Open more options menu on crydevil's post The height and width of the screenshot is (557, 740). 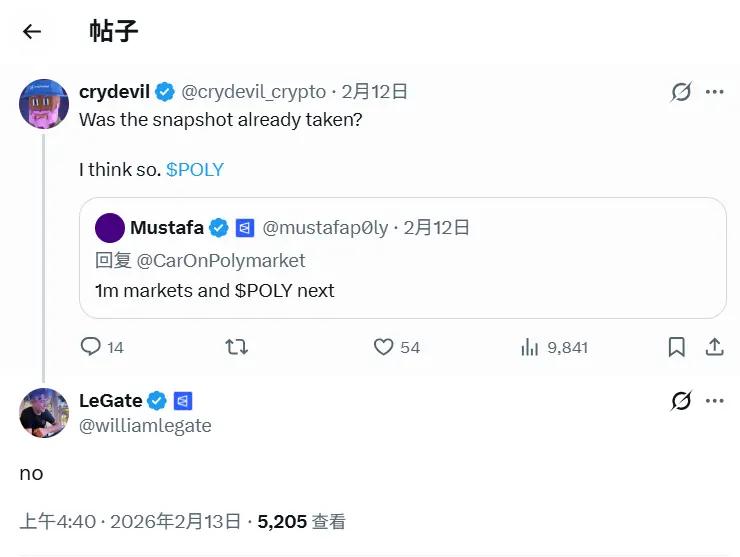(x=714, y=92)
